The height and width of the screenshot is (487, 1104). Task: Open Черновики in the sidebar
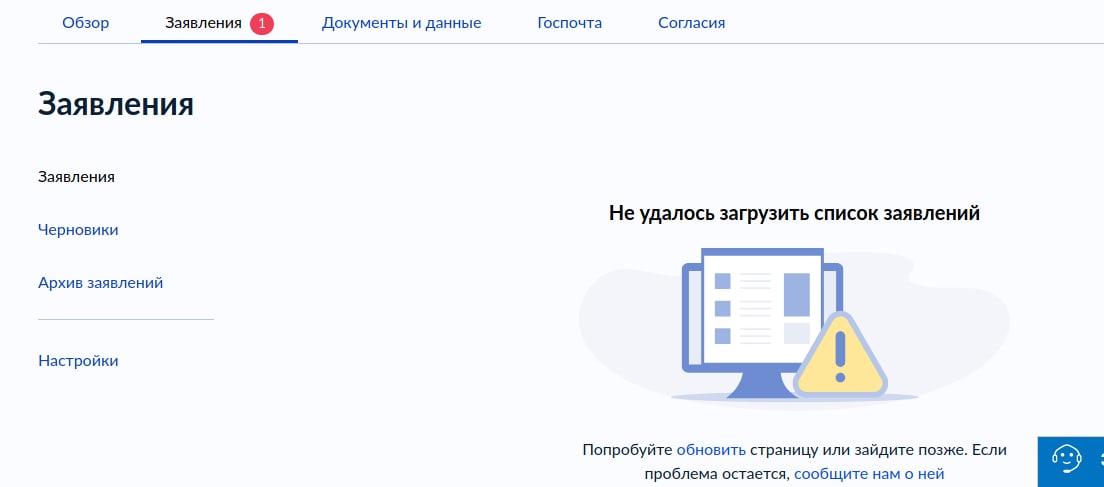point(78,229)
